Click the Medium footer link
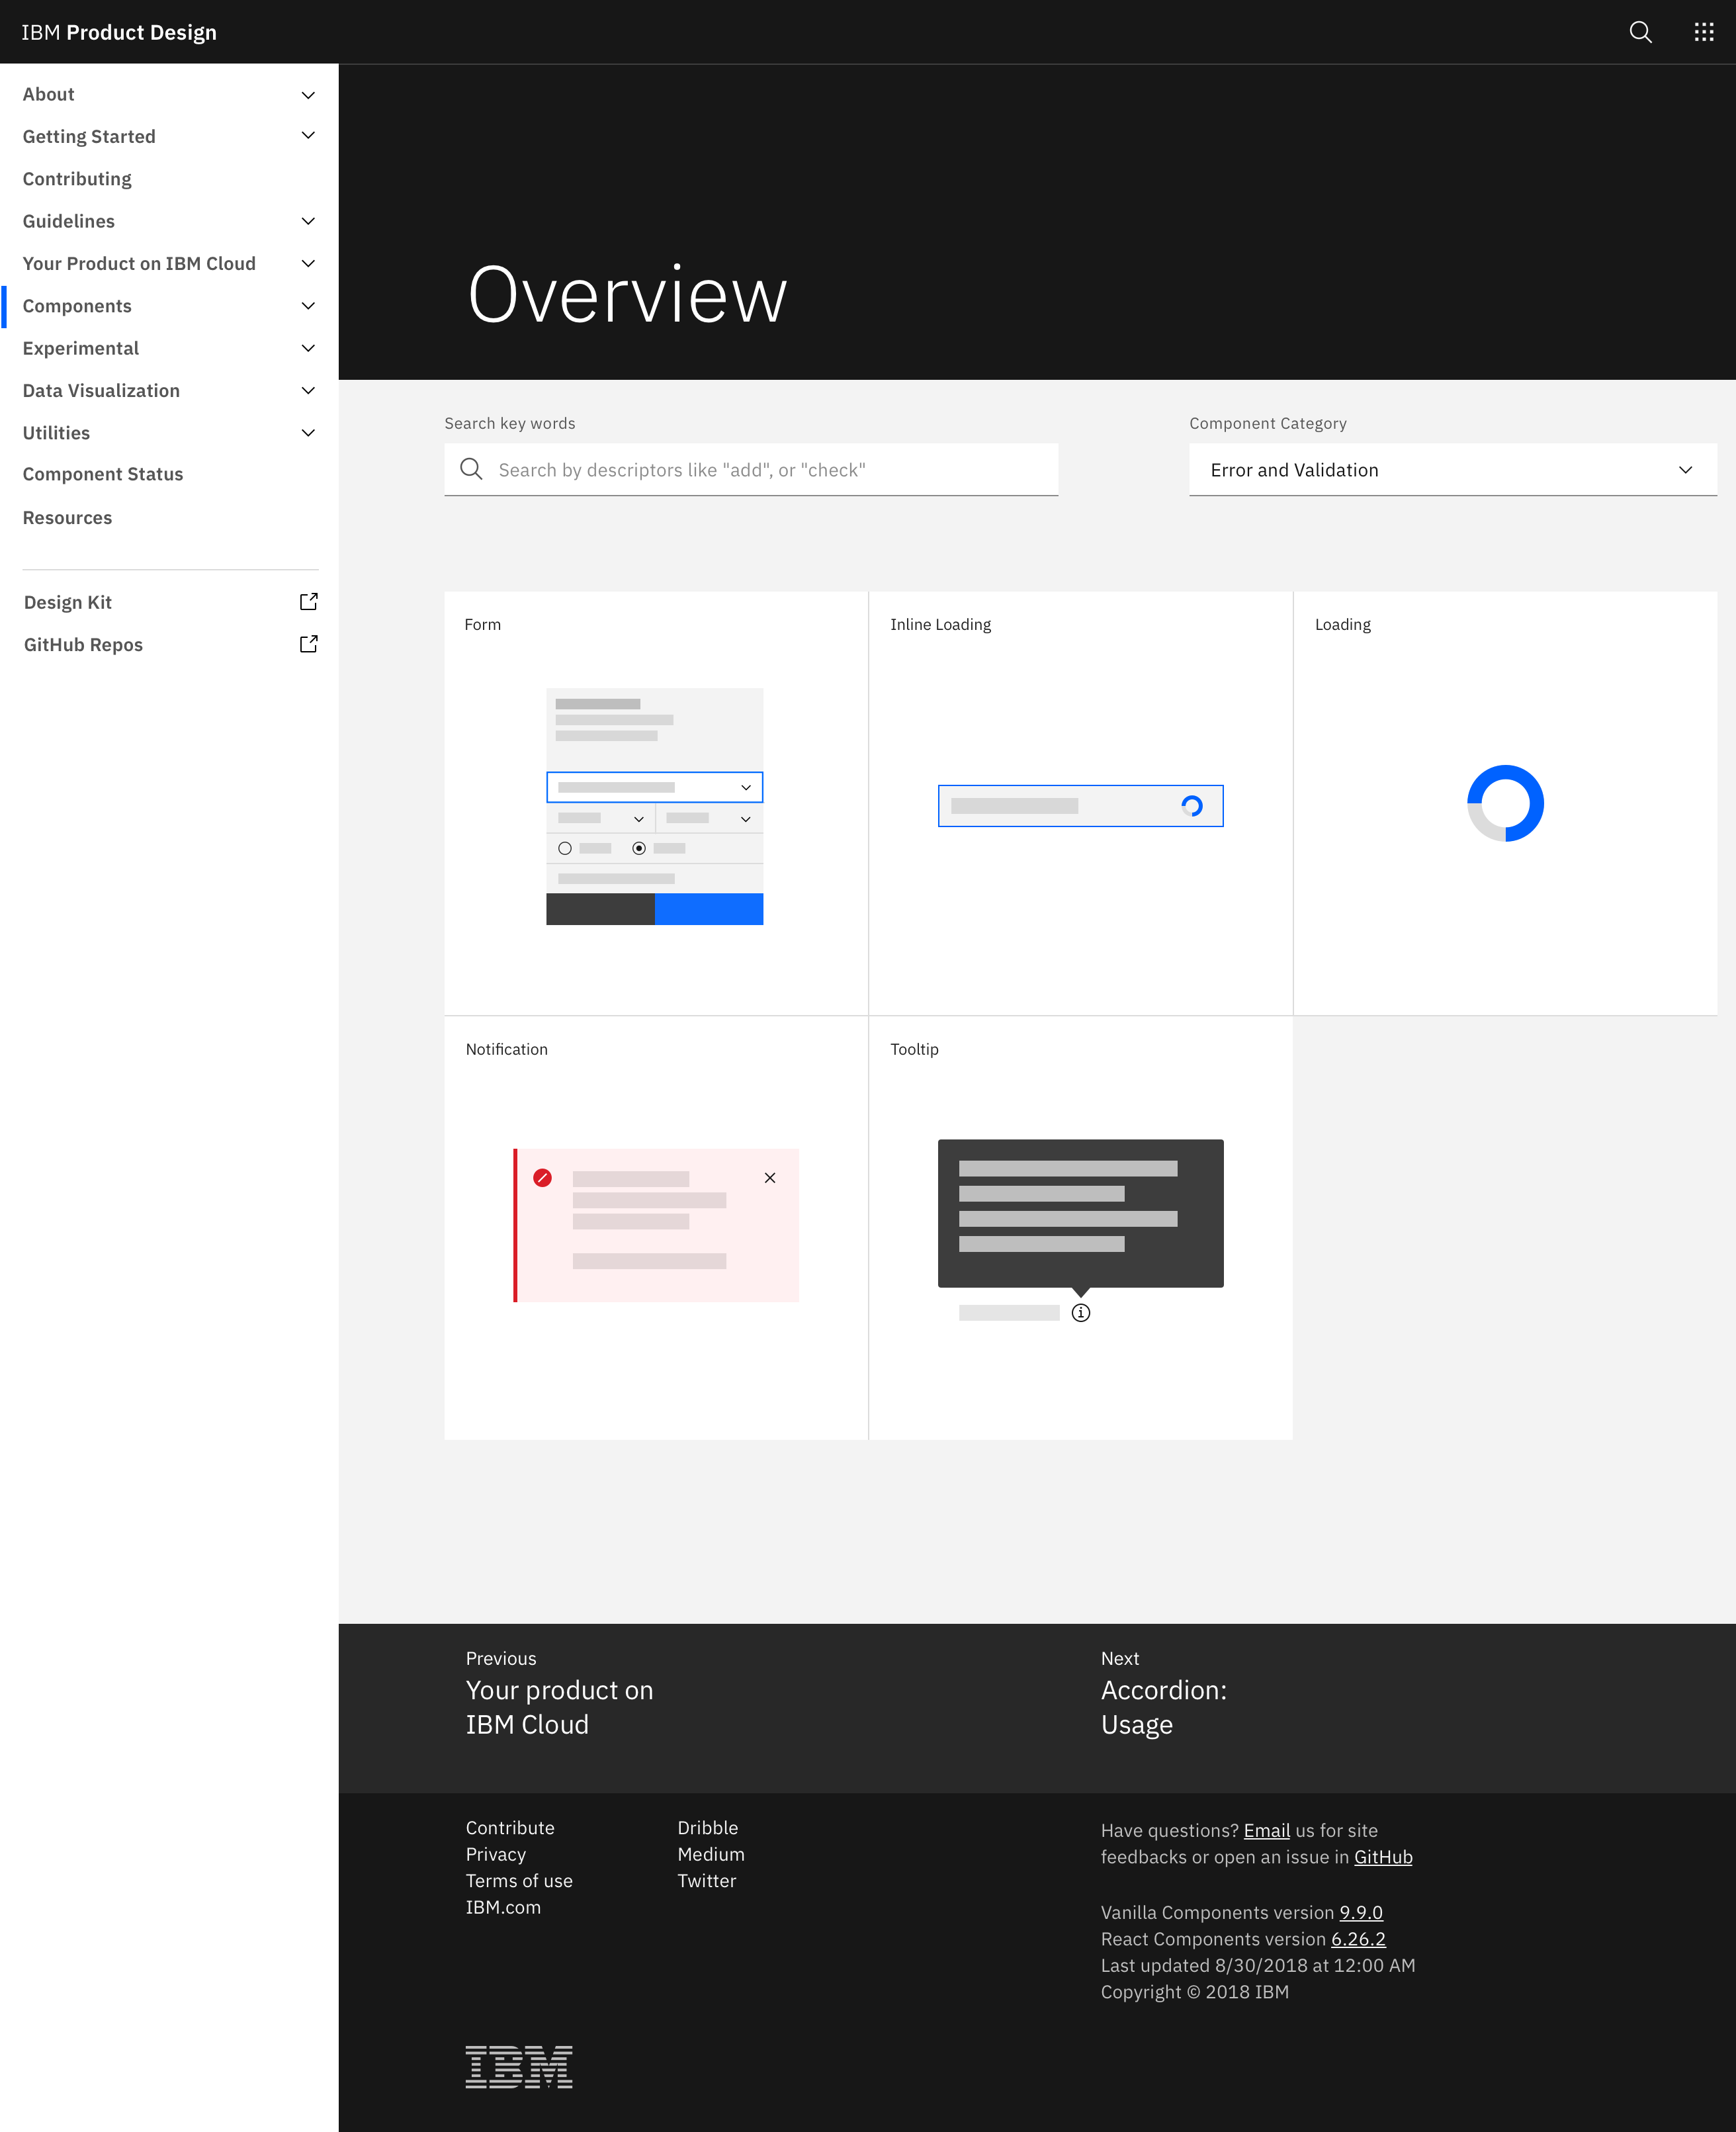Screen dimensions: 1736x2132 (711, 1854)
